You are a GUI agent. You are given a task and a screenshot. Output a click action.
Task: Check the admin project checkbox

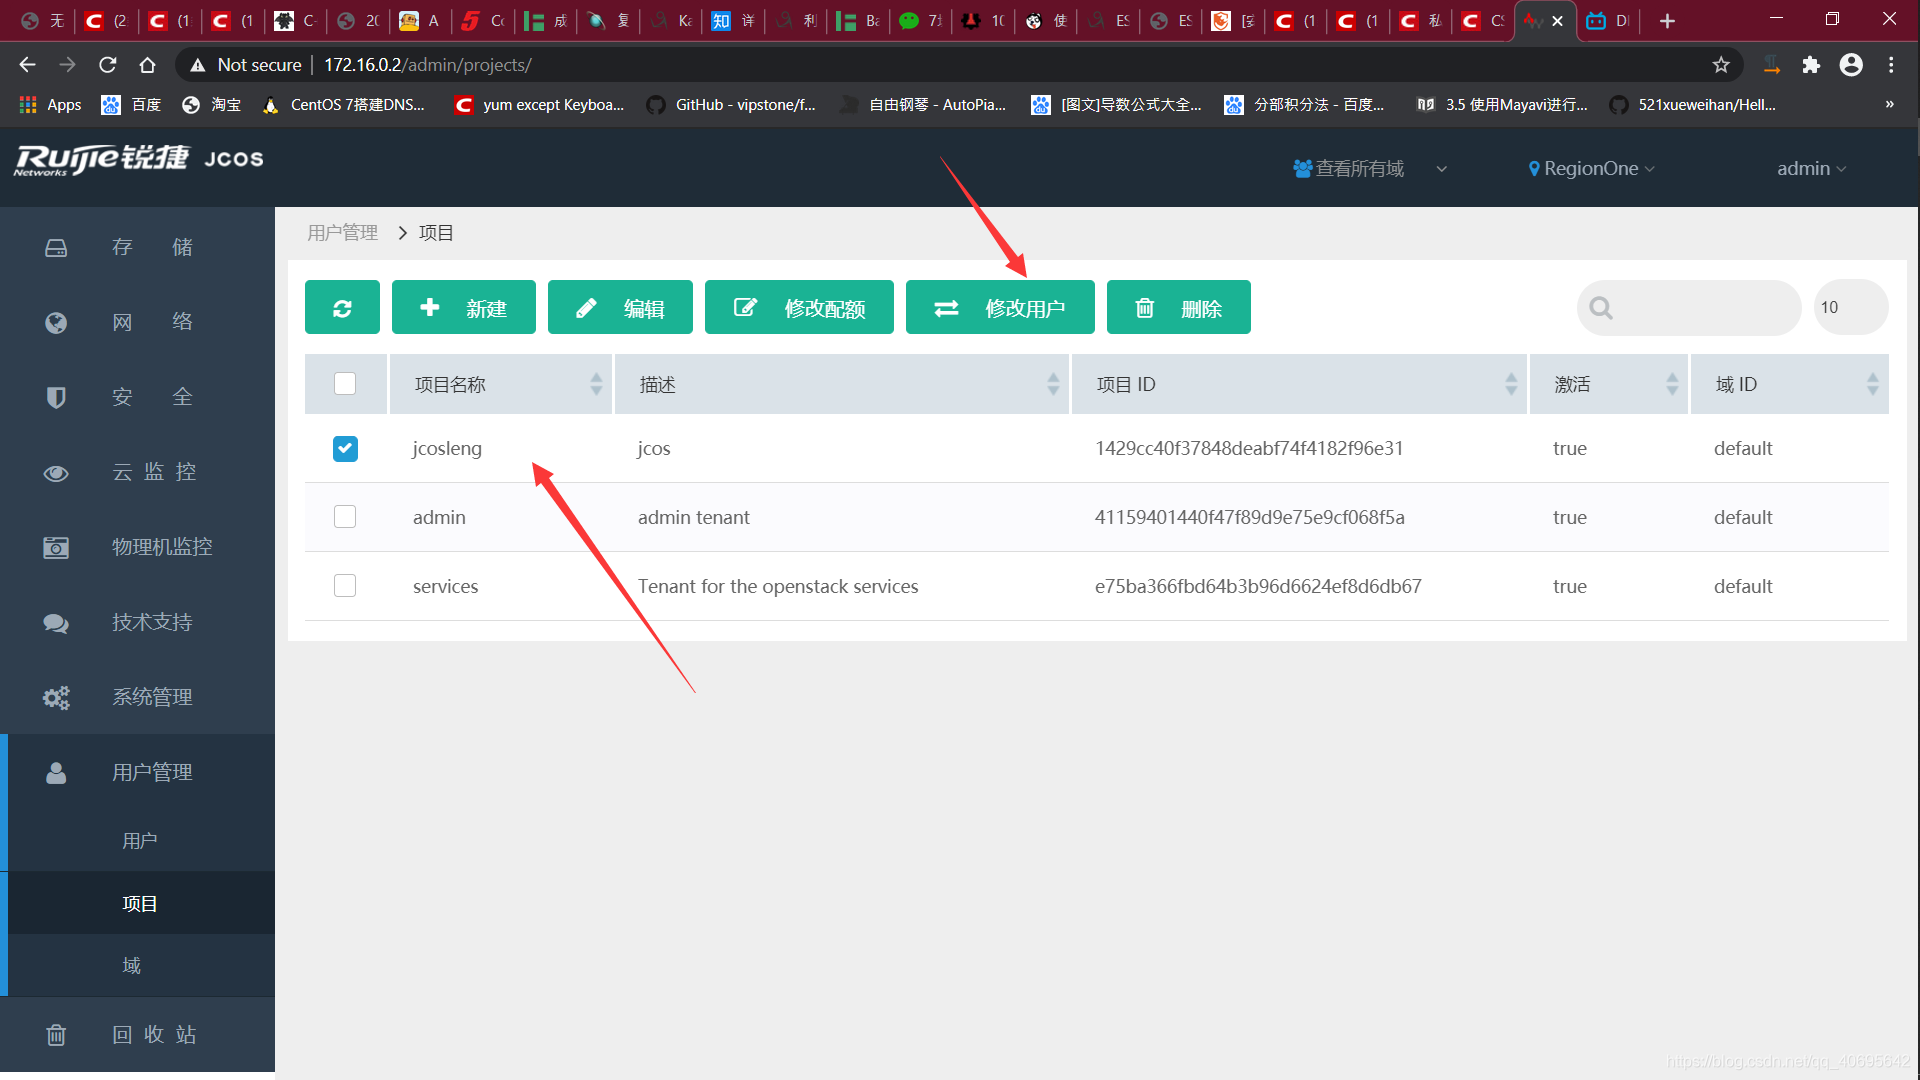point(345,517)
